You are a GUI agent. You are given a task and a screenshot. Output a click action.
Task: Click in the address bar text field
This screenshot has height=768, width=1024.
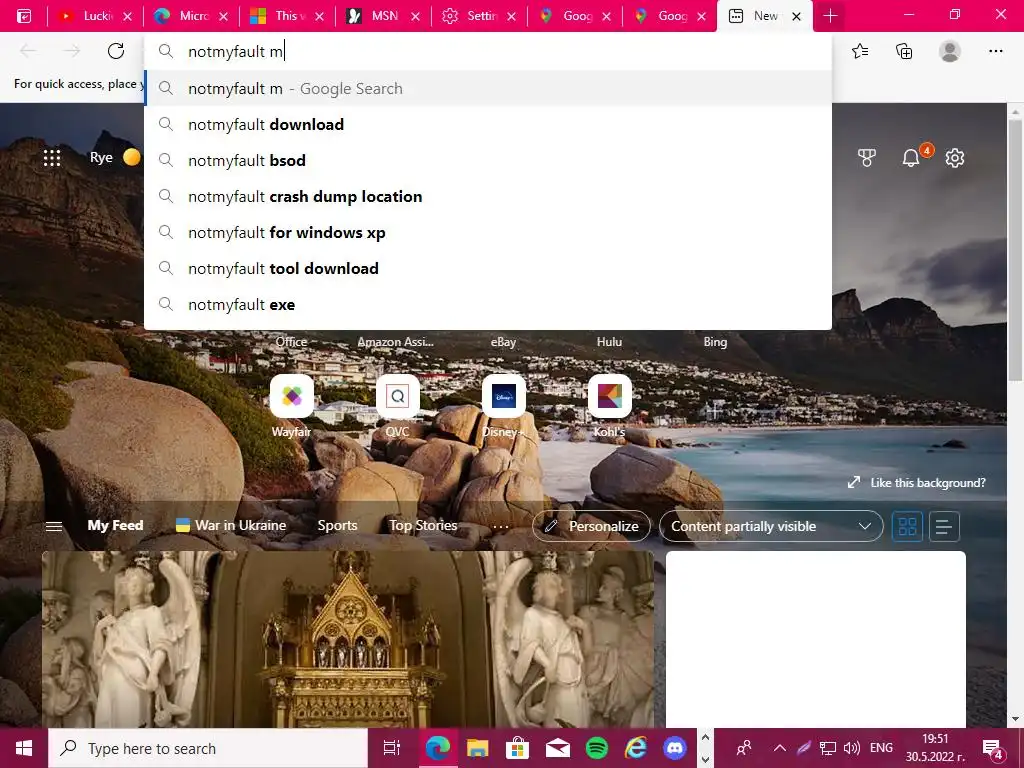pos(488,51)
